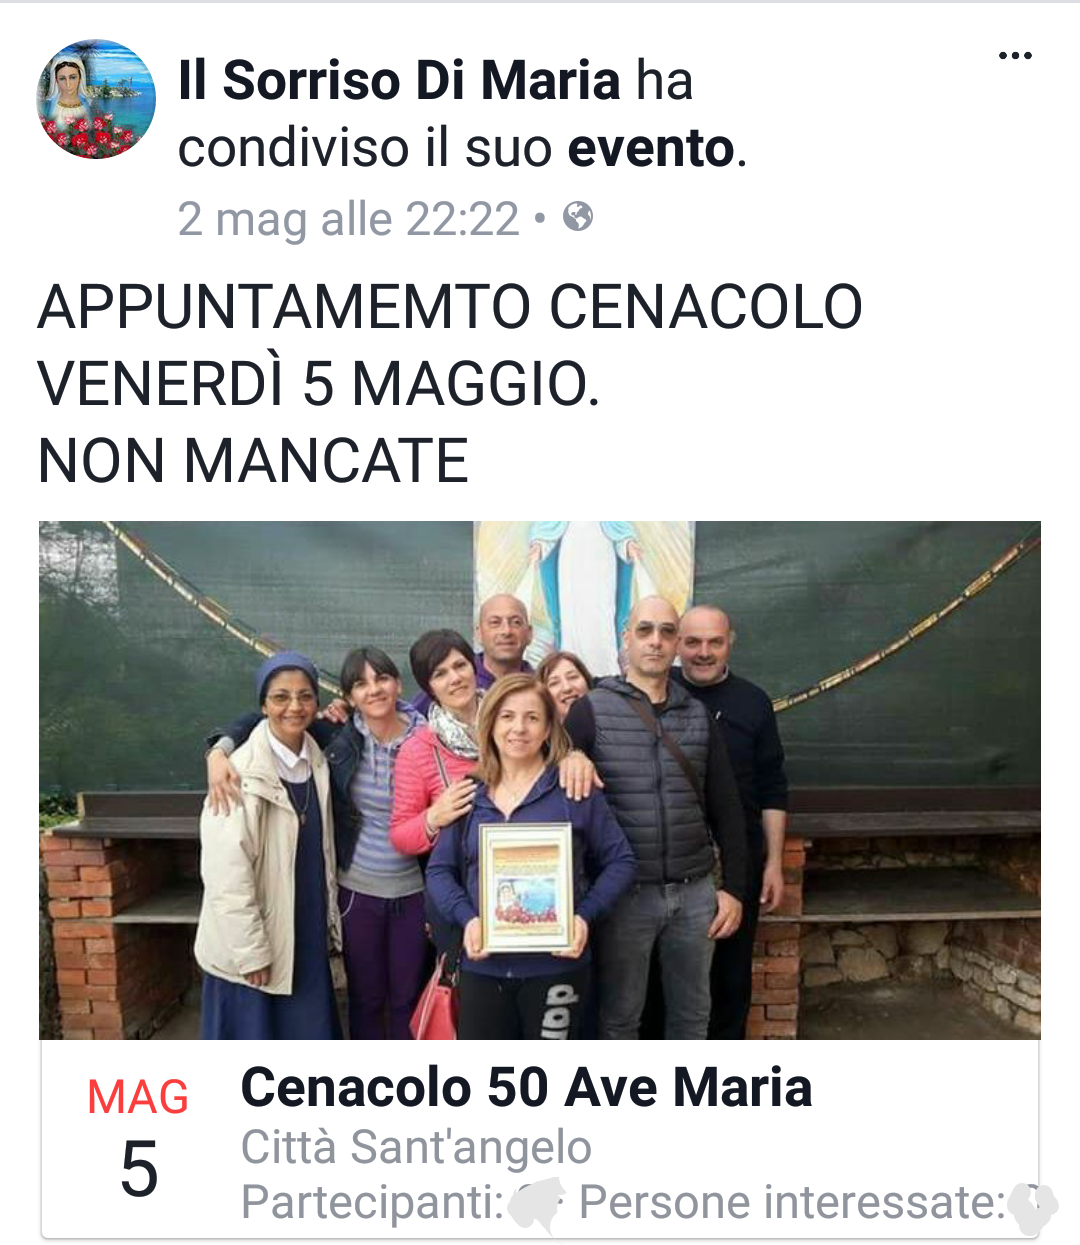This screenshot has height=1245, width=1080.
Task: Click the Virgin Mary banner in the photo
Action: 583,590
